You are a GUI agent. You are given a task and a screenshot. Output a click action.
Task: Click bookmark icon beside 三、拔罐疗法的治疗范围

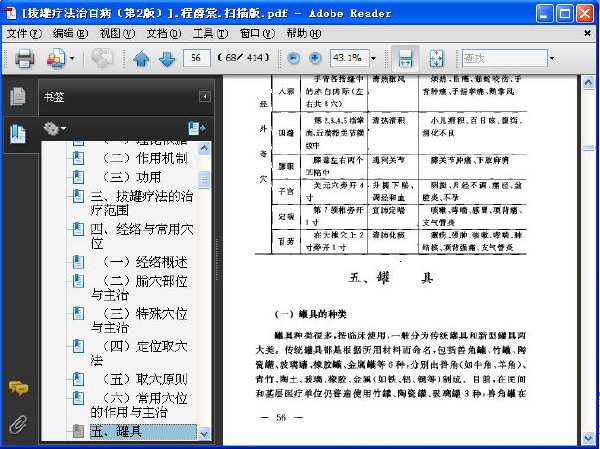pyautogui.click(x=78, y=196)
